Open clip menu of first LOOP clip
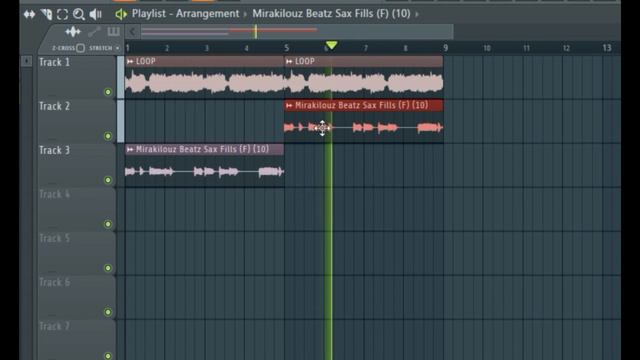Image resolution: width=640 pixels, height=360 pixels. [130, 61]
